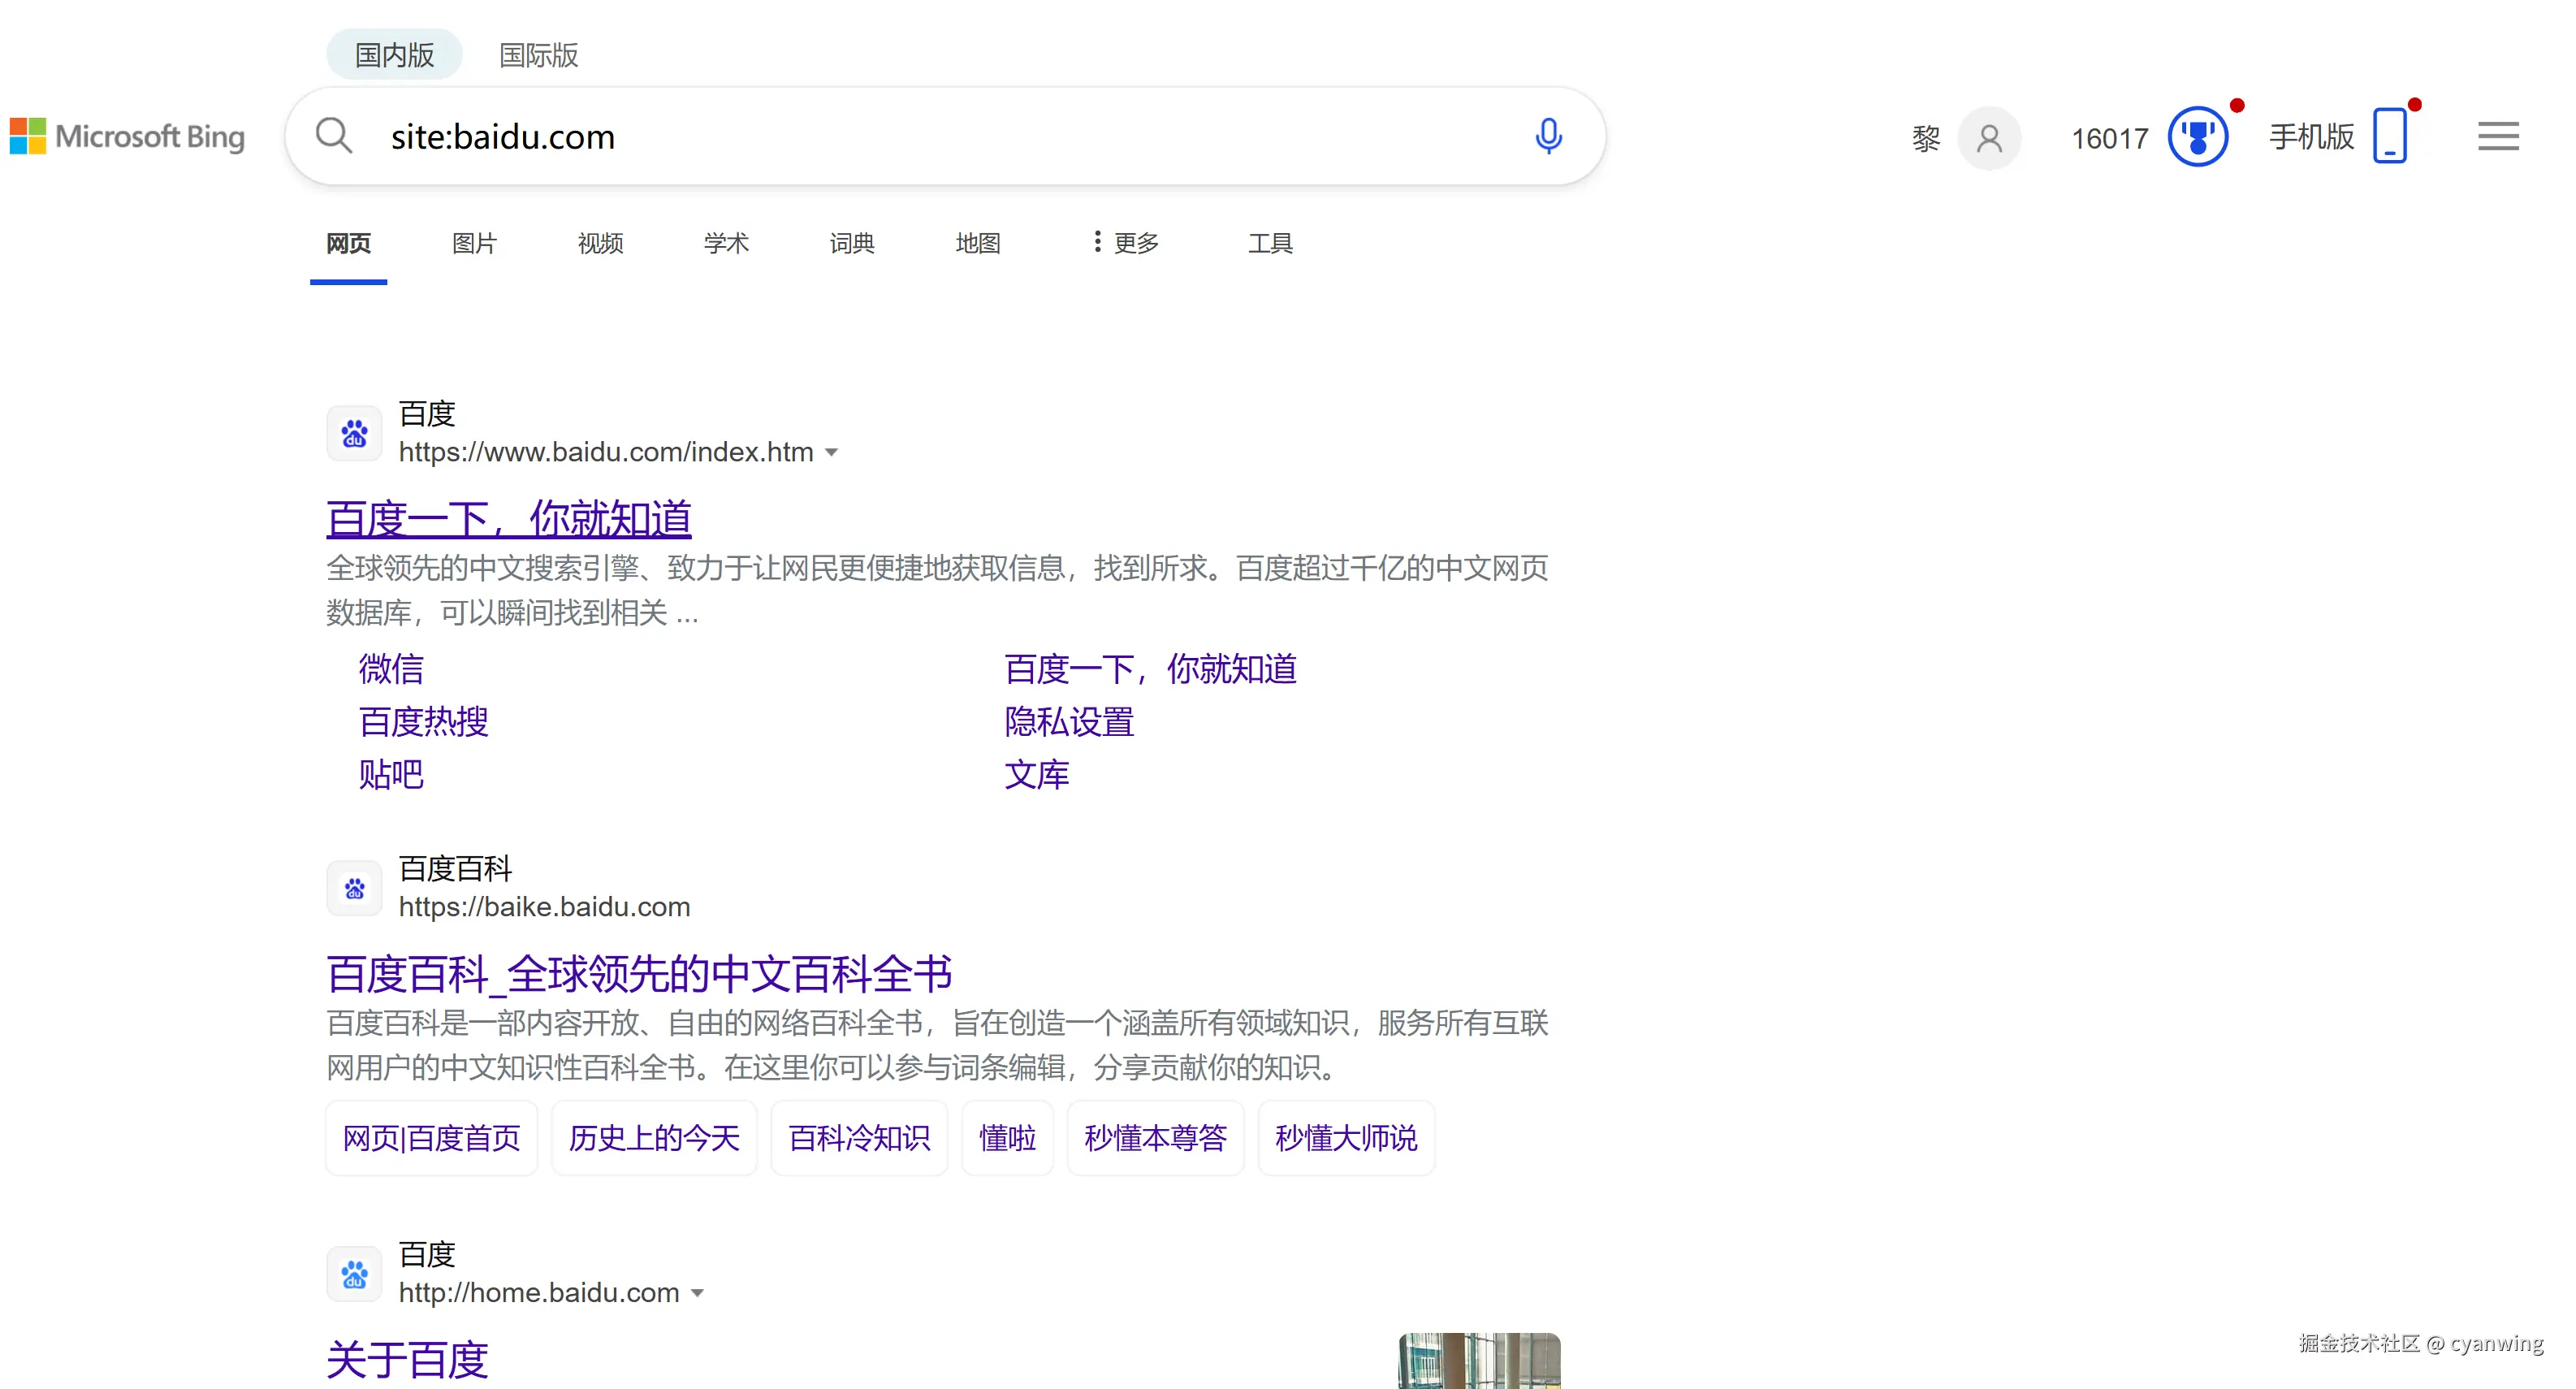
Task: Open the 百度百科_全球领先的中文百科全书 result link
Action: coord(639,974)
